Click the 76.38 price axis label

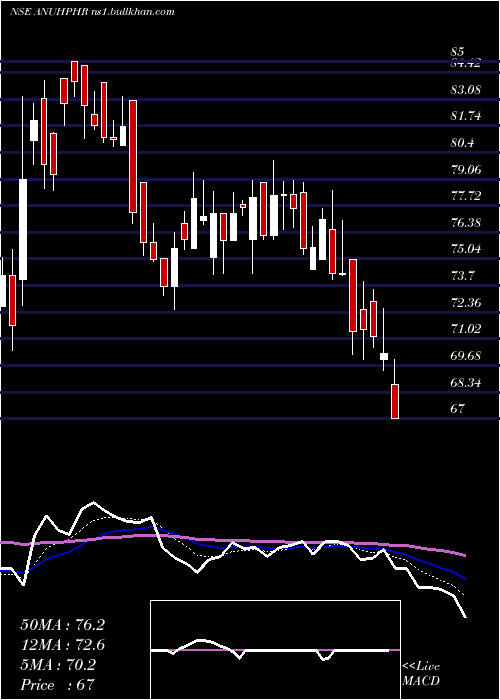click(466, 222)
